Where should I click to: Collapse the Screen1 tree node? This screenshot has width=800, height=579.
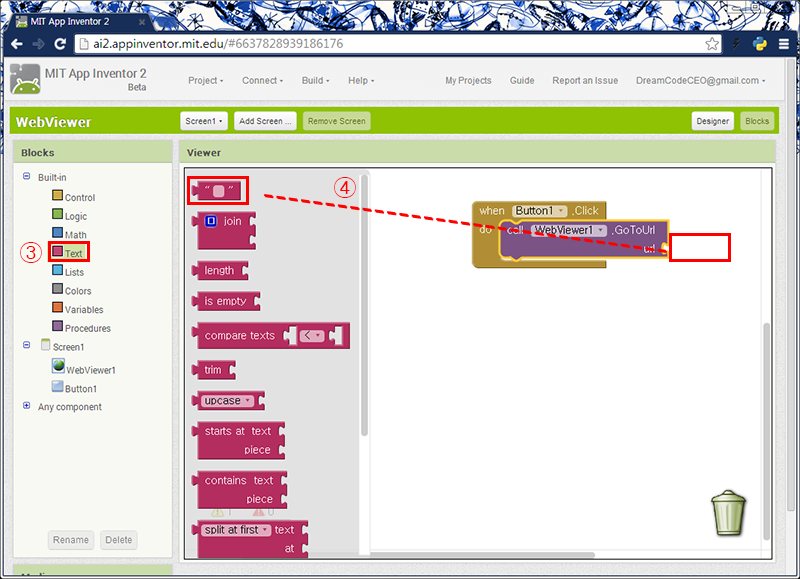pos(27,345)
